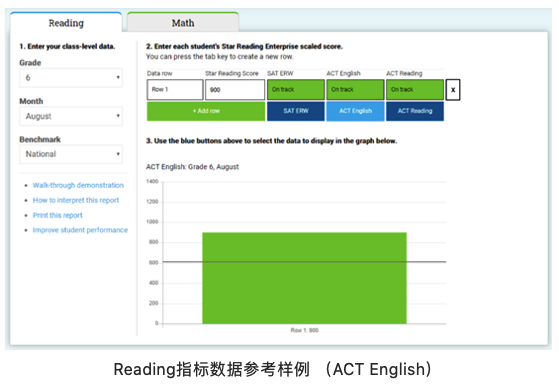559x388 pixels.
Task: Click the Row 1: 900 axis label
Action: tap(304, 330)
